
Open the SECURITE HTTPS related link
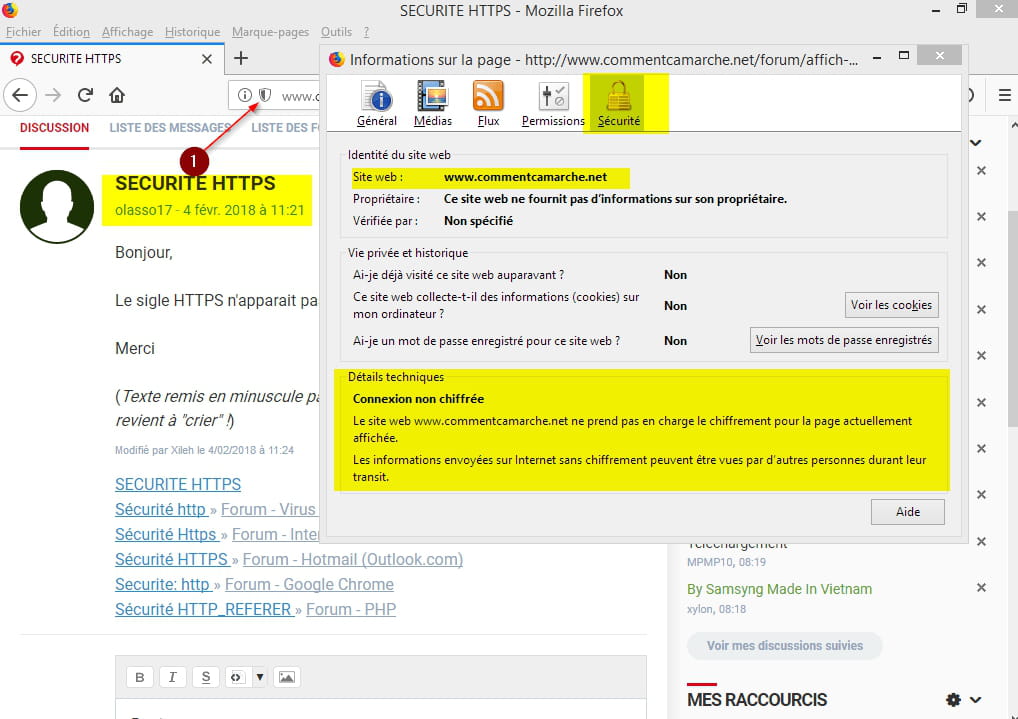(x=178, y=485)
